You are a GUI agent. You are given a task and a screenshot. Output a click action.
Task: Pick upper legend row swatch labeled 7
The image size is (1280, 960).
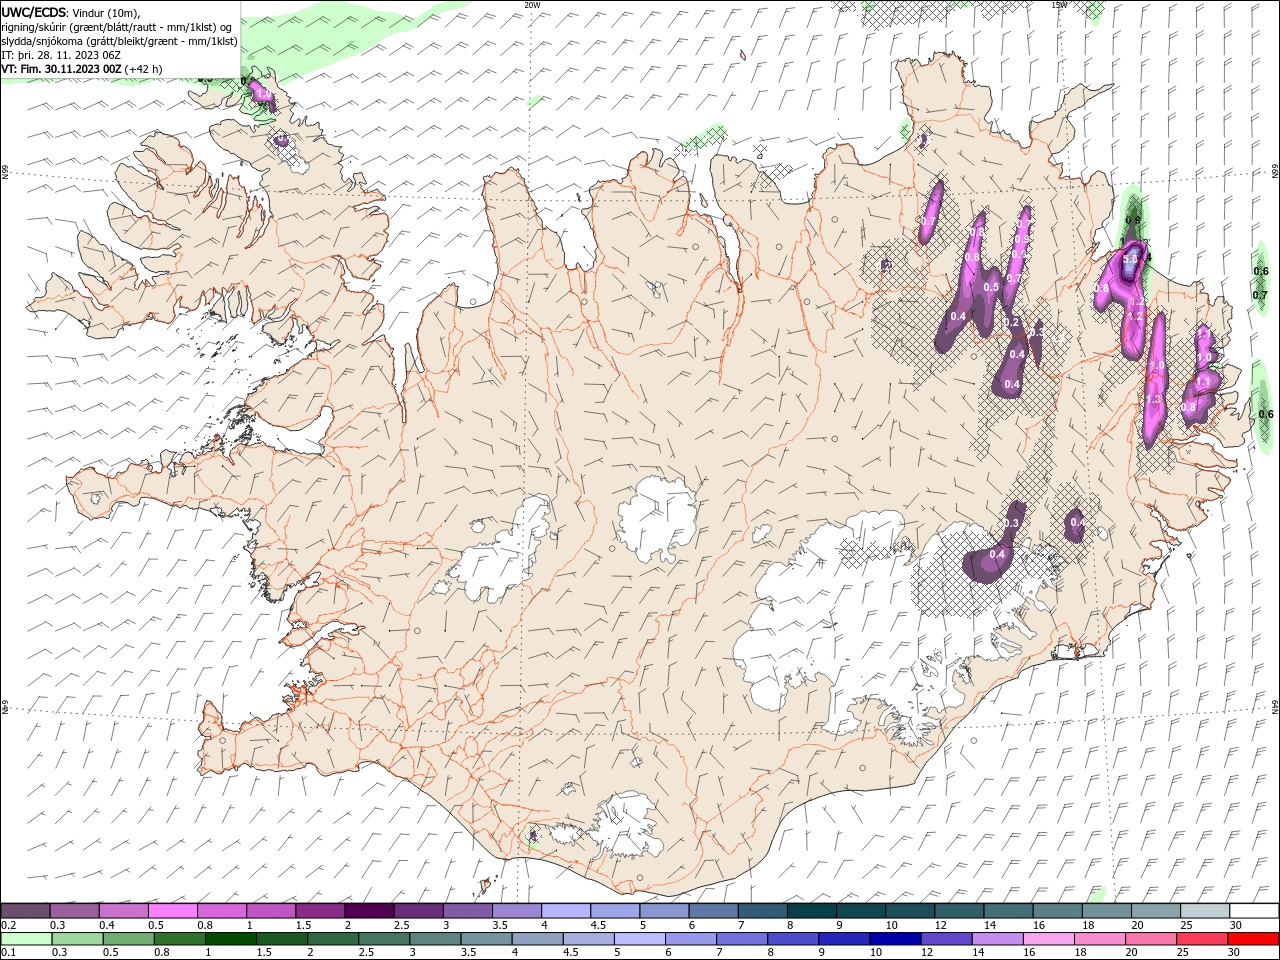pyautogui.click(x=763, y=911)
